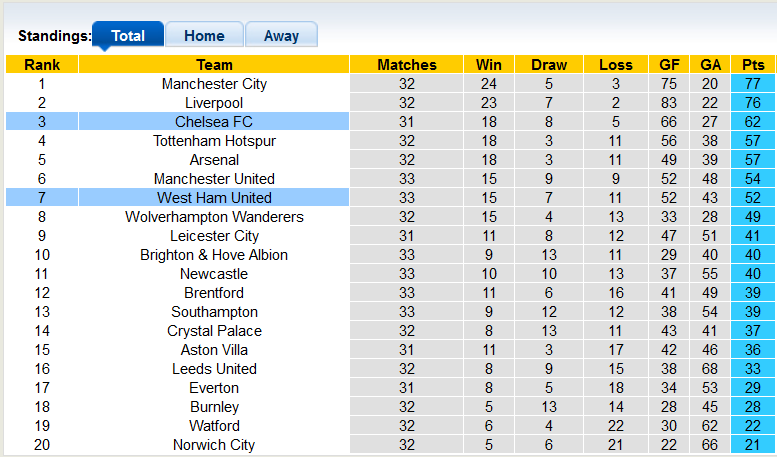This screenshot has width=777, height=457.
Task: Open the Total standings tab
Action: [128, 35]
